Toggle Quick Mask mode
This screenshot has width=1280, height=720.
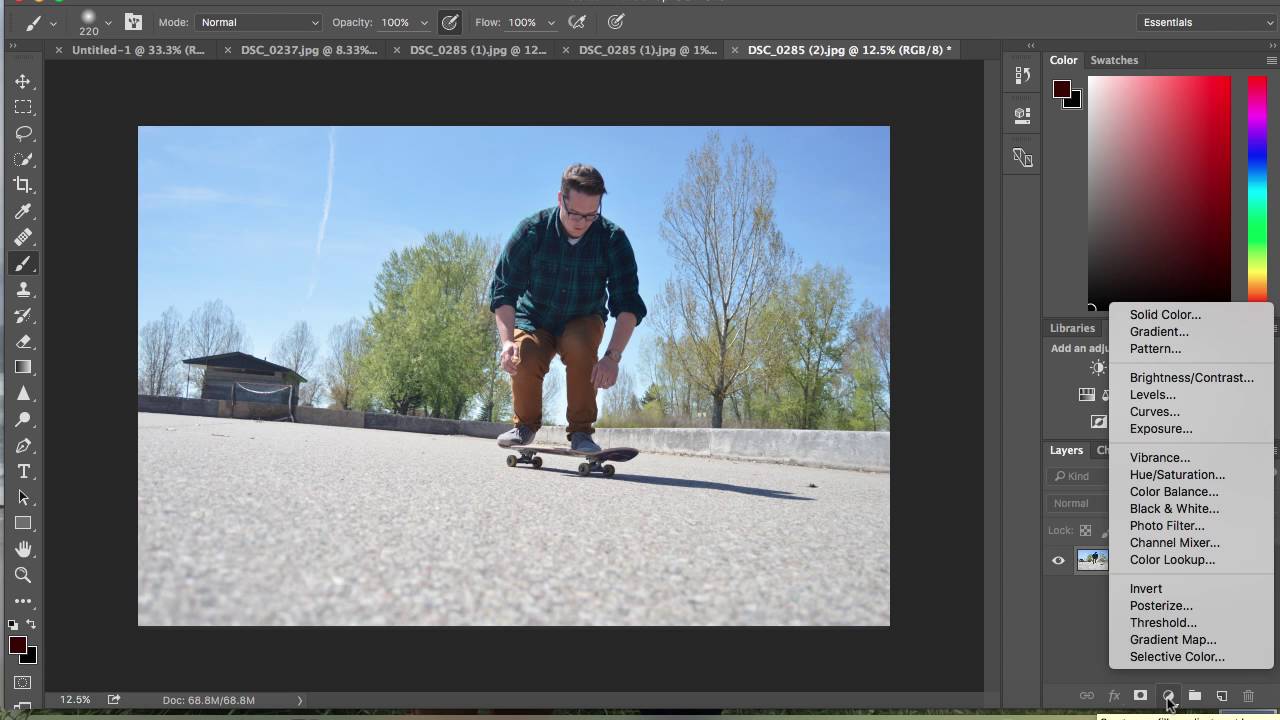point(23,683)
